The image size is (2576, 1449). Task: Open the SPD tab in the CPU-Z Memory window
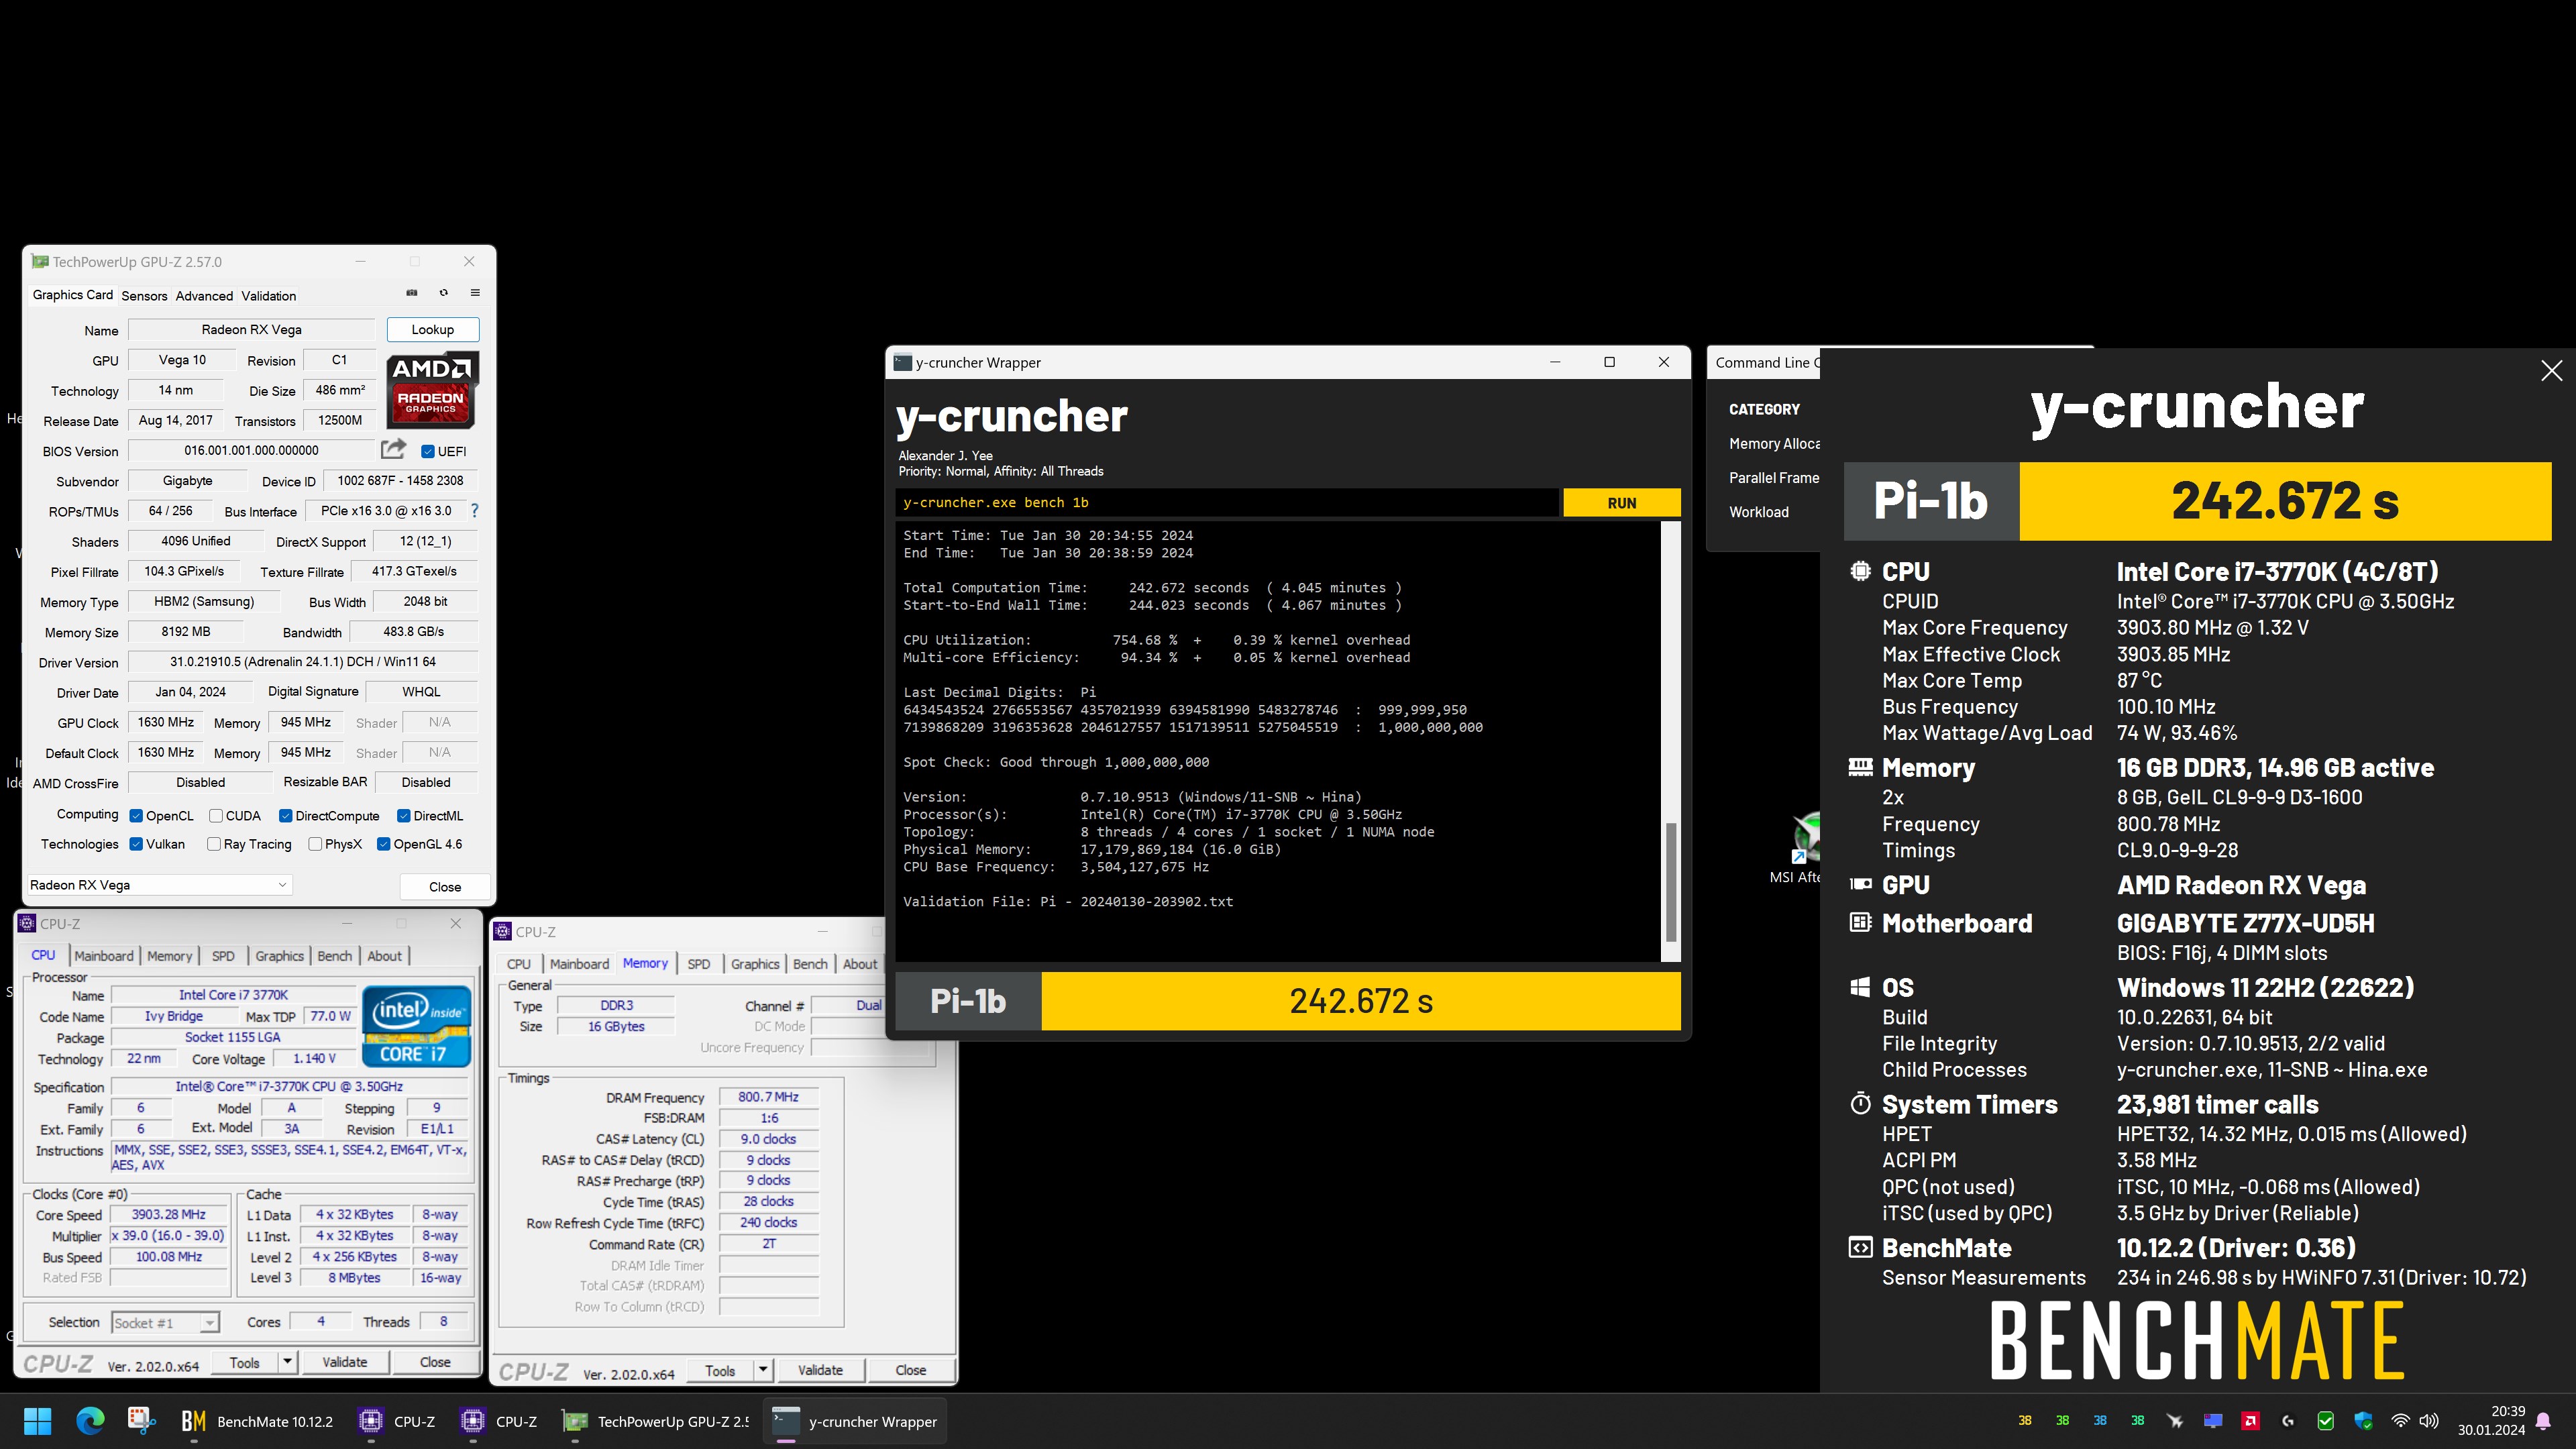point(698,964)
